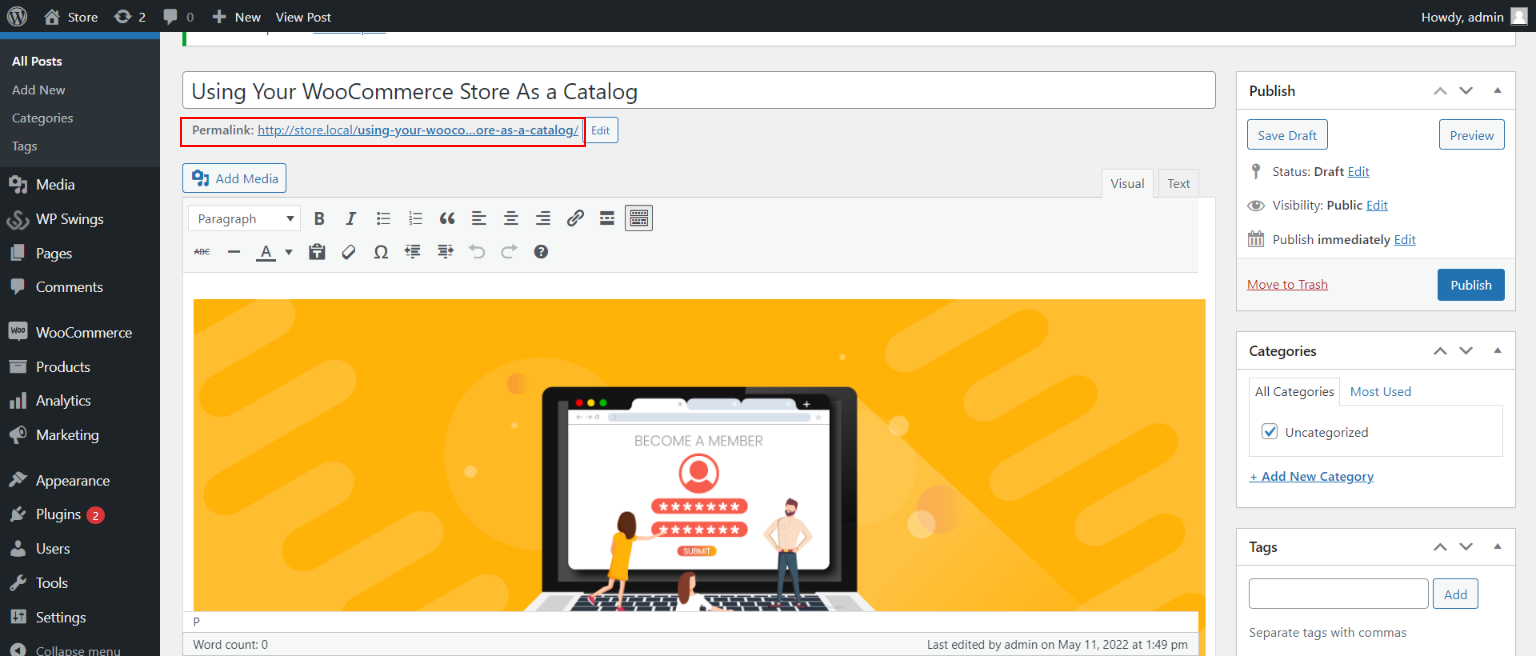Open keyboard shortcuts help
1536x656 pixels.
(x=541, y=252)
